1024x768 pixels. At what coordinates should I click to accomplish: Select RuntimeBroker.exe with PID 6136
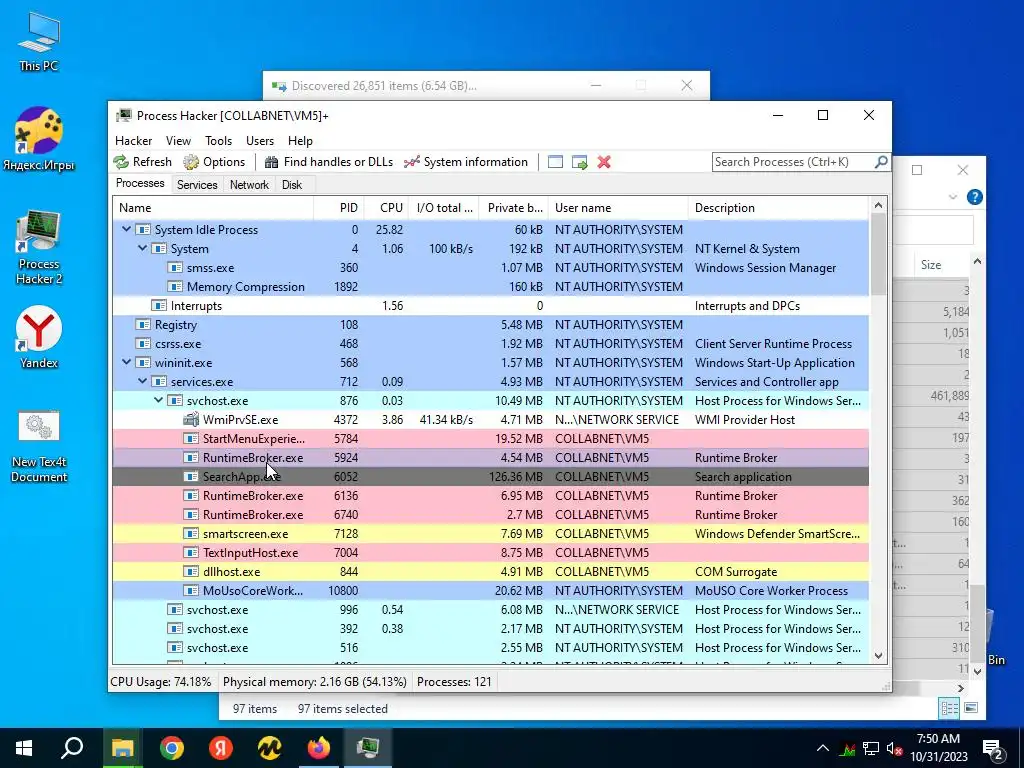point(490,496)
